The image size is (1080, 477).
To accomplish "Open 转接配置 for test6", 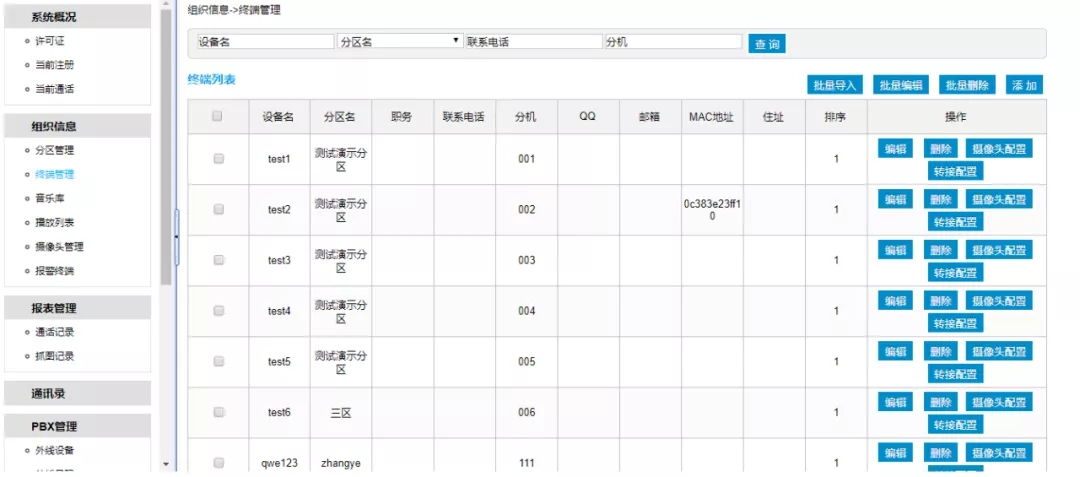I will point(955,424).
